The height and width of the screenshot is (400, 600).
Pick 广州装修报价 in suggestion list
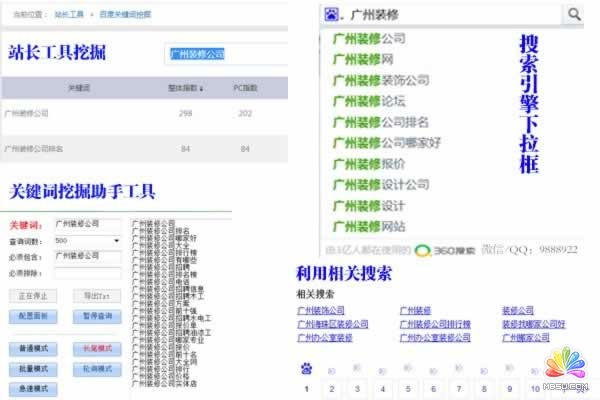pos(369,163)
